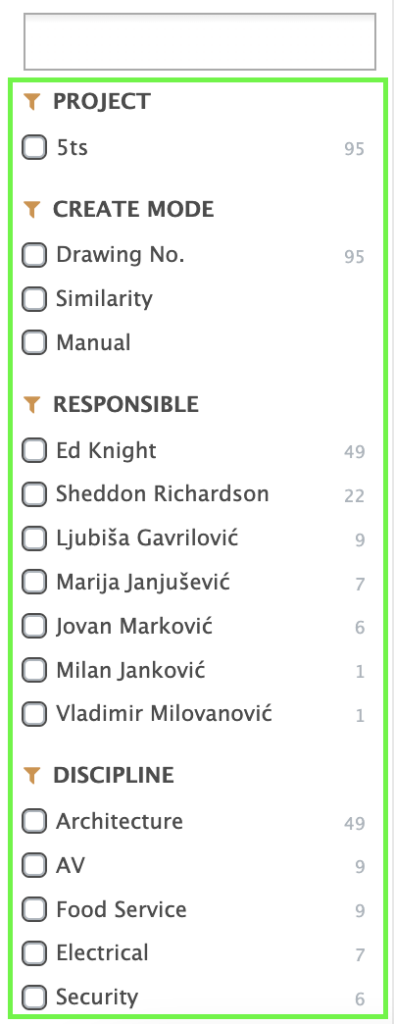Click the empty search field at top
394x1024 pixels.
(200, 41)
